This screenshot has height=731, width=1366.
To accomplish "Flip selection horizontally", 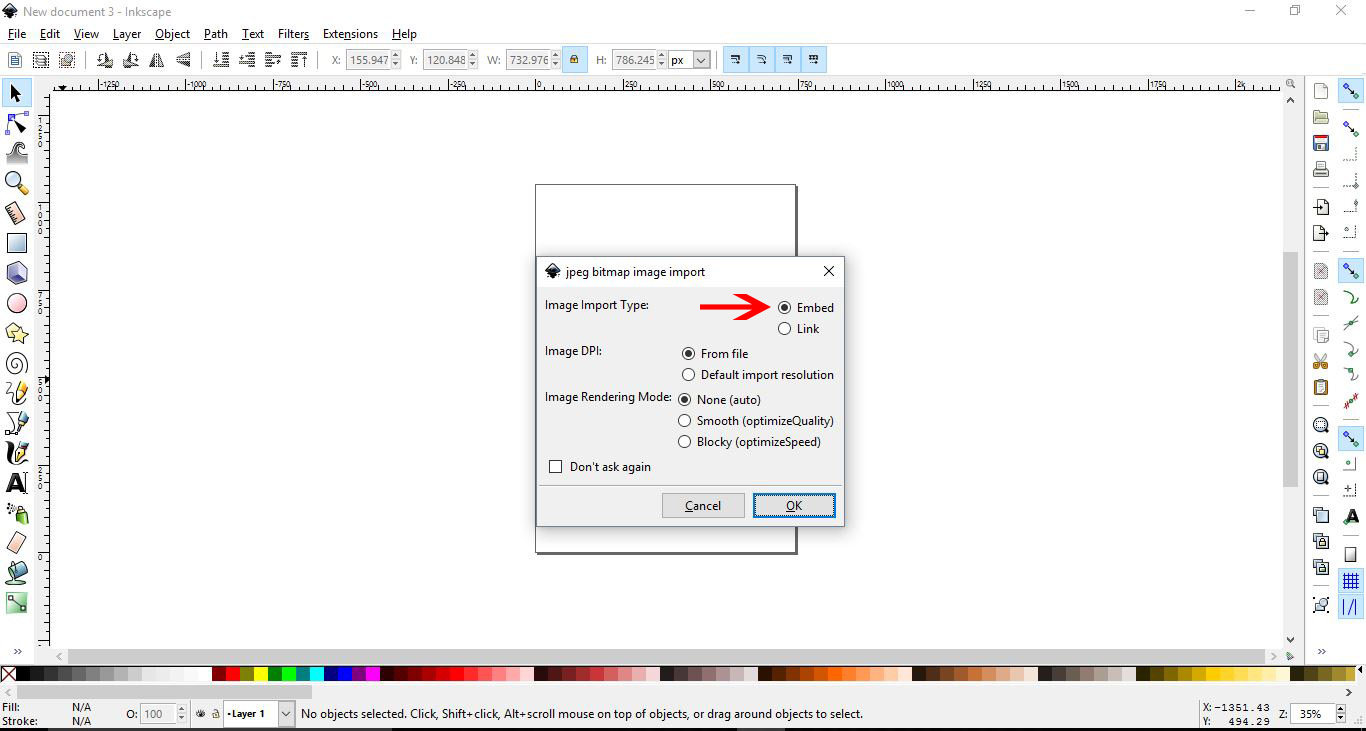I will [x=157, y=60].
